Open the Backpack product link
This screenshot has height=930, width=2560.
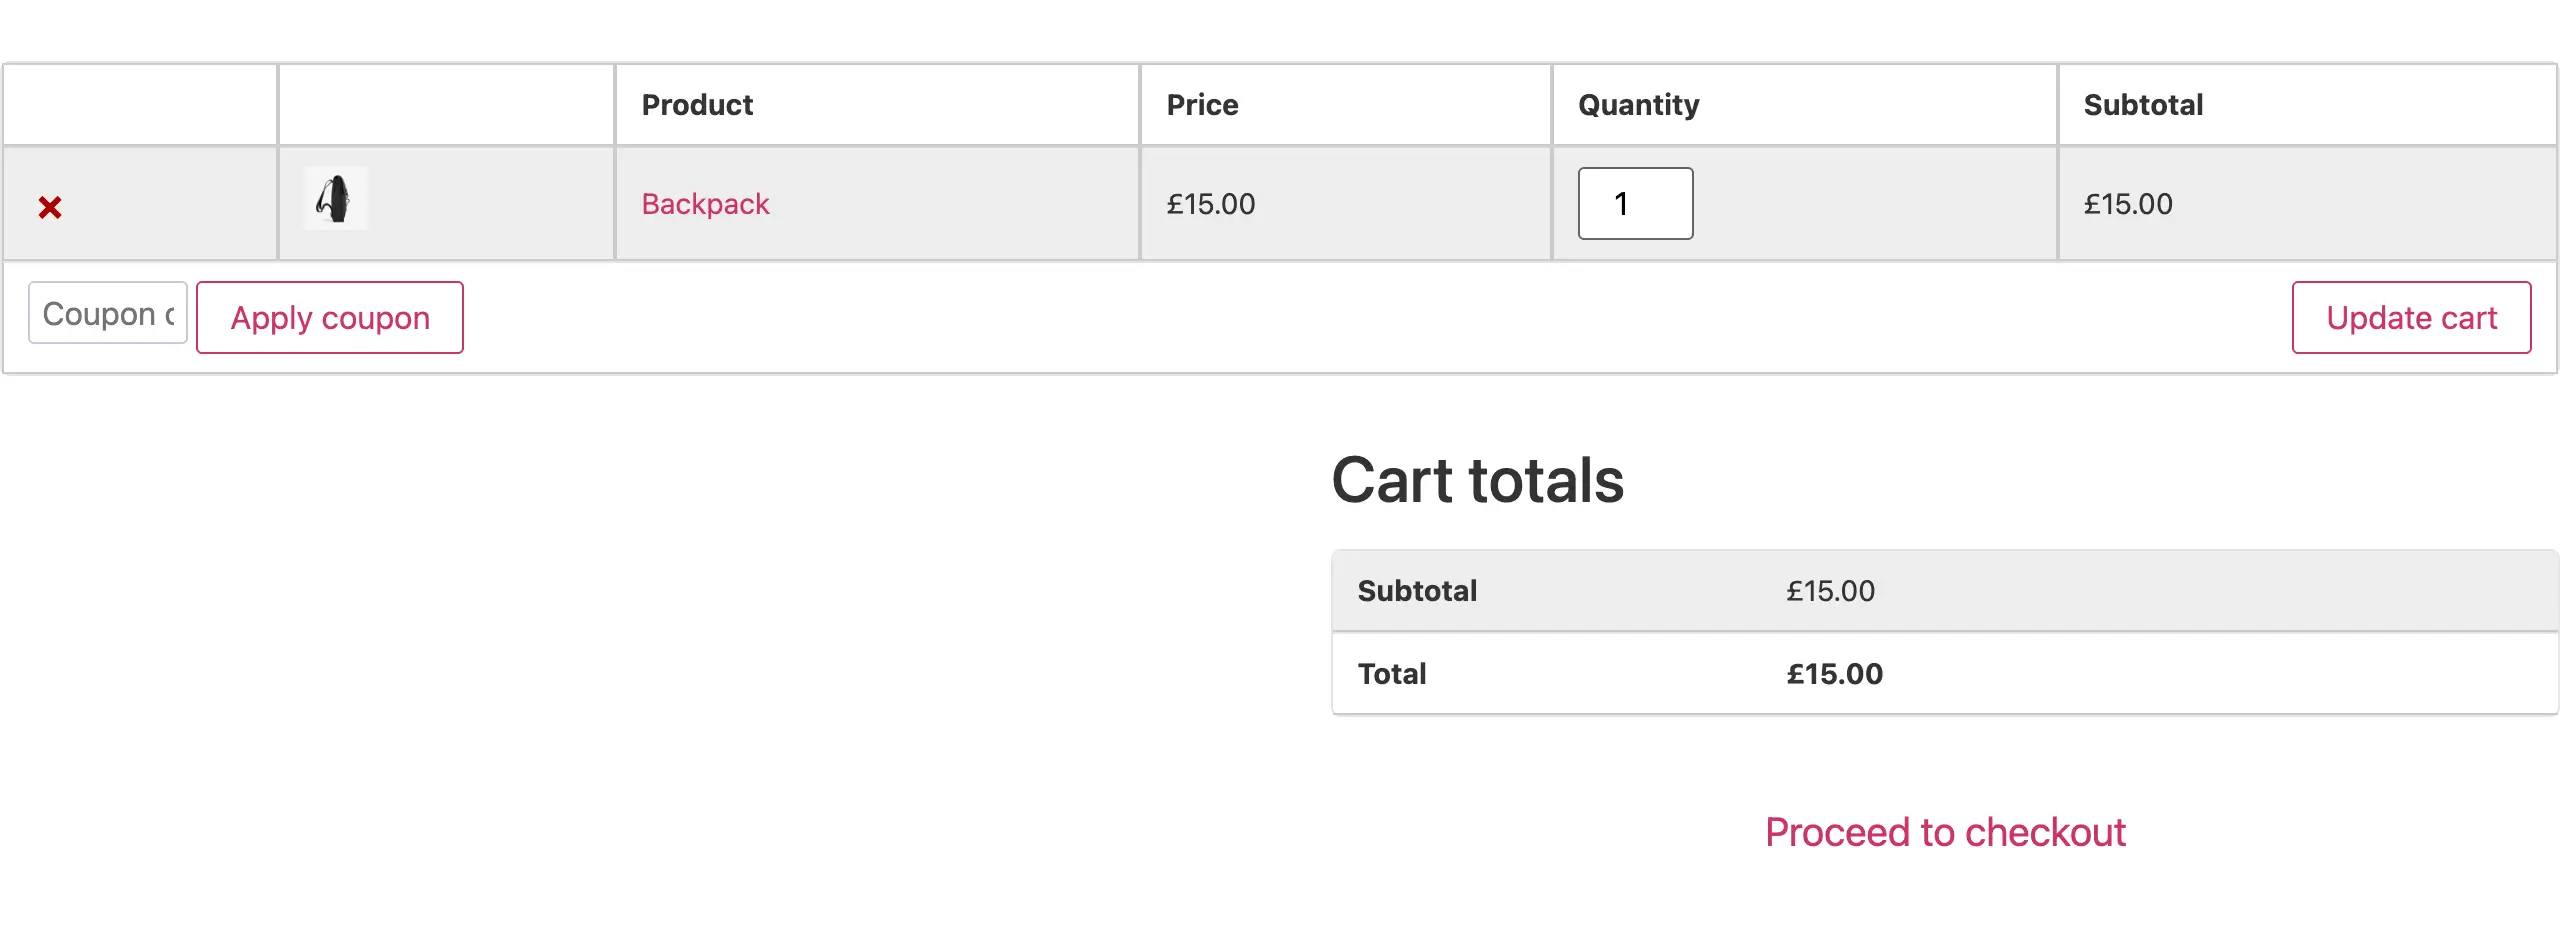705,204
